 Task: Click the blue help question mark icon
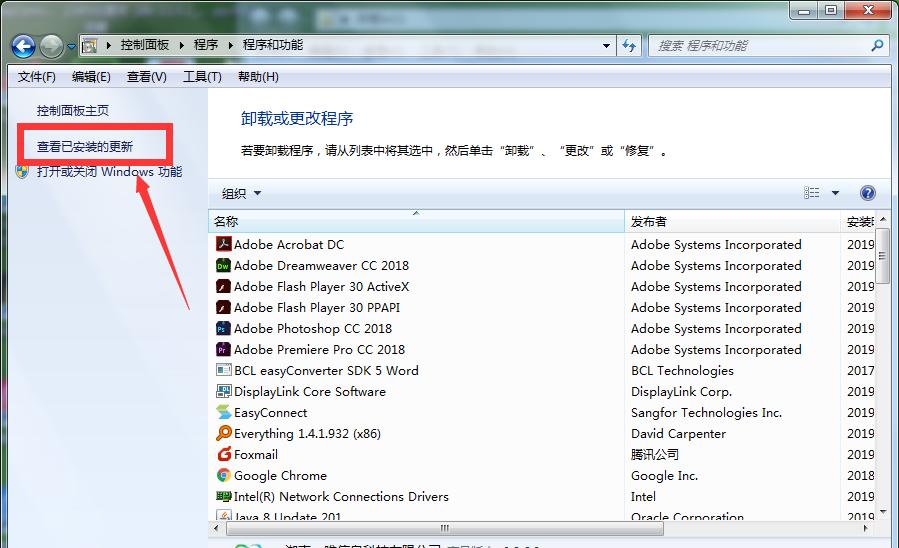click(867, 193)
